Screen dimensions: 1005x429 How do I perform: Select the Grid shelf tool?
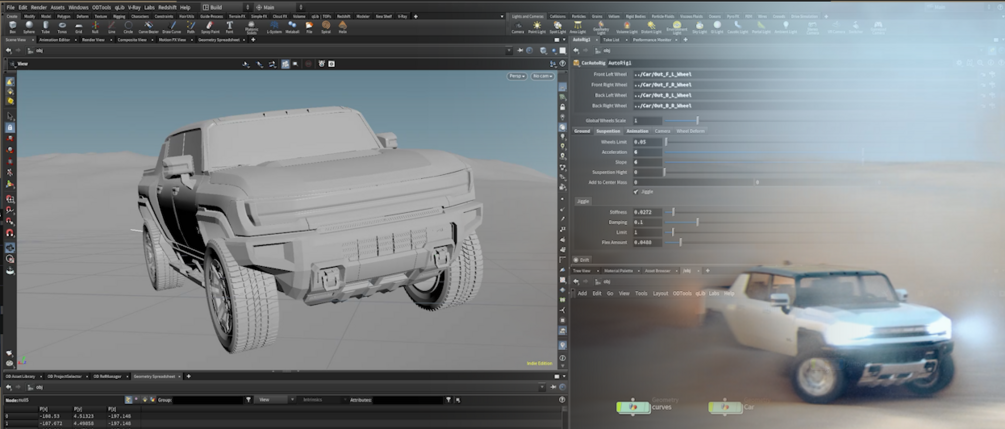[x=79, y=27]
